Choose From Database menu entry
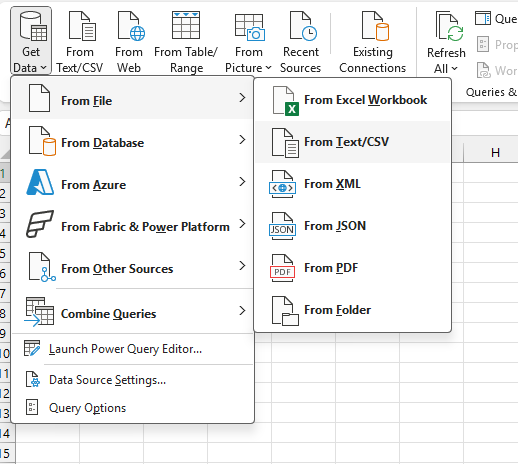Screen dimensions: 518x464 132,141
